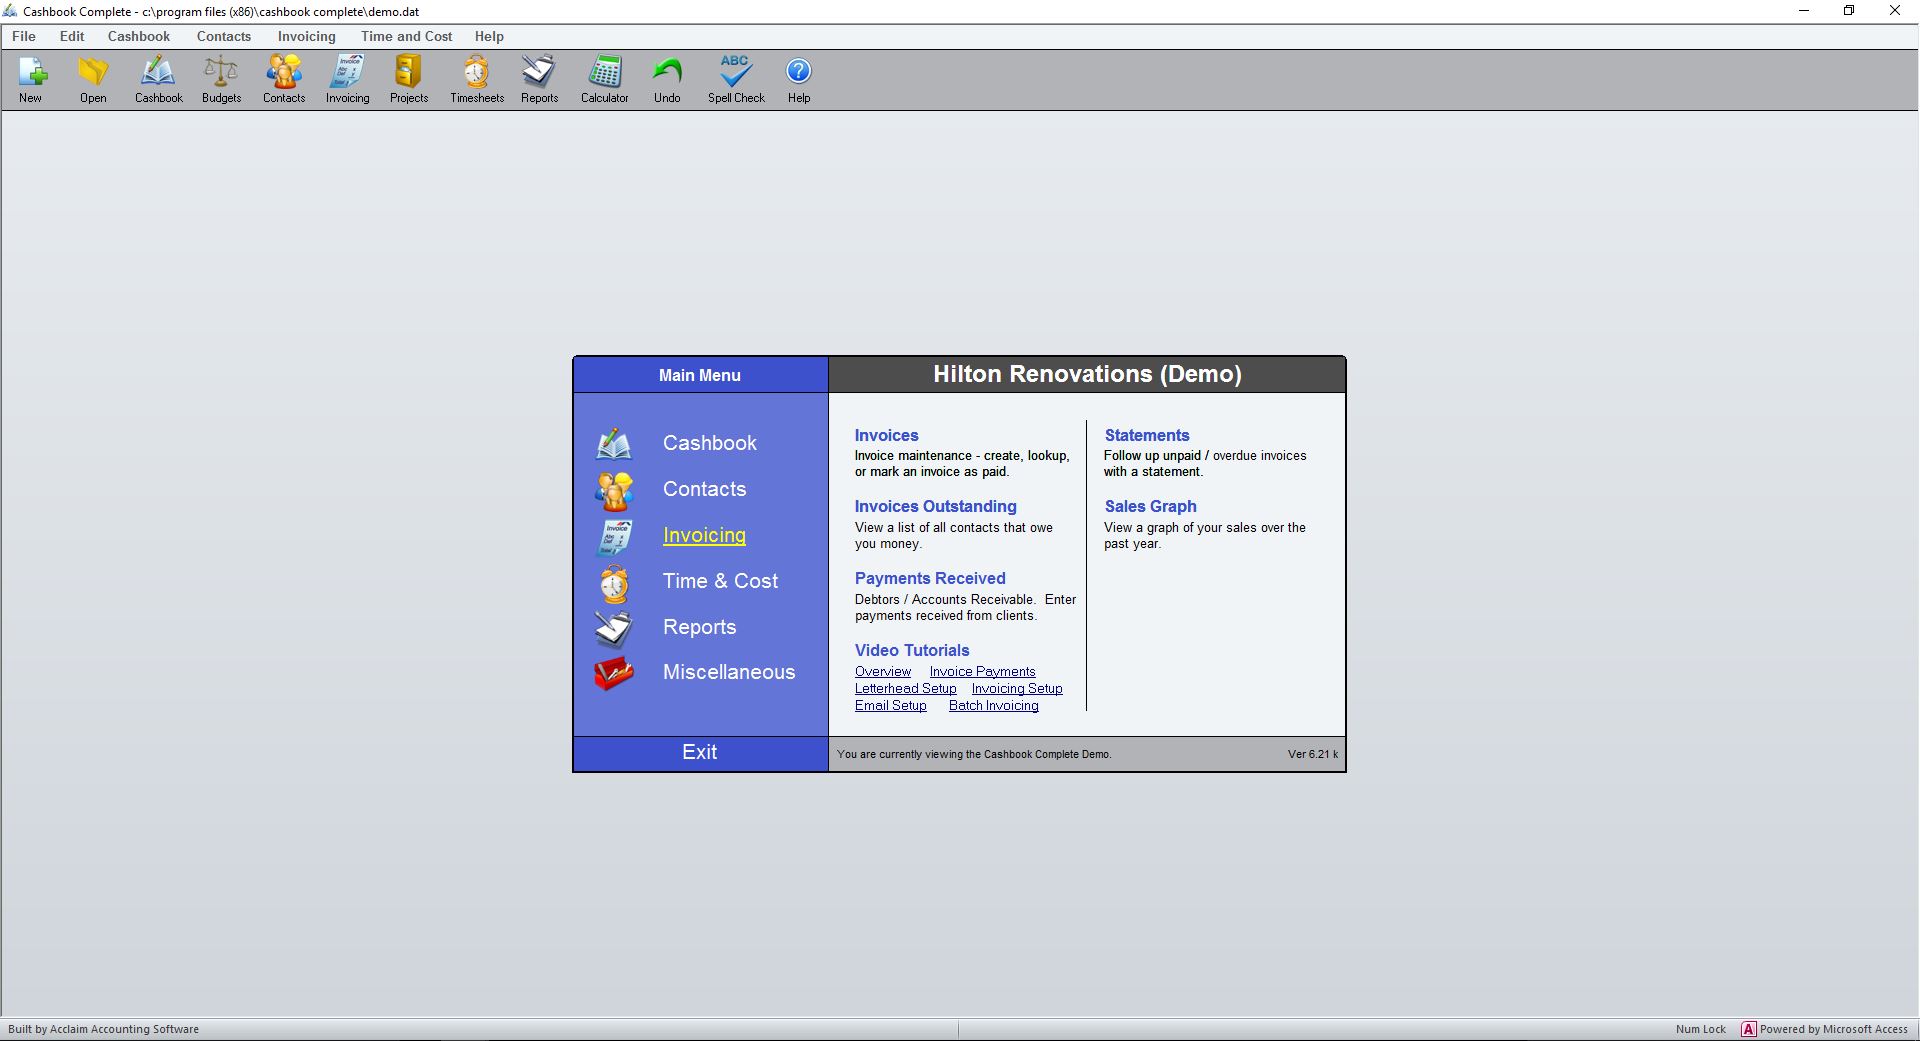Play the Invoicing Setup tutorial
Image resolution: width=1920 pixels, height=1041 pixels.
tap(1017, 689)
